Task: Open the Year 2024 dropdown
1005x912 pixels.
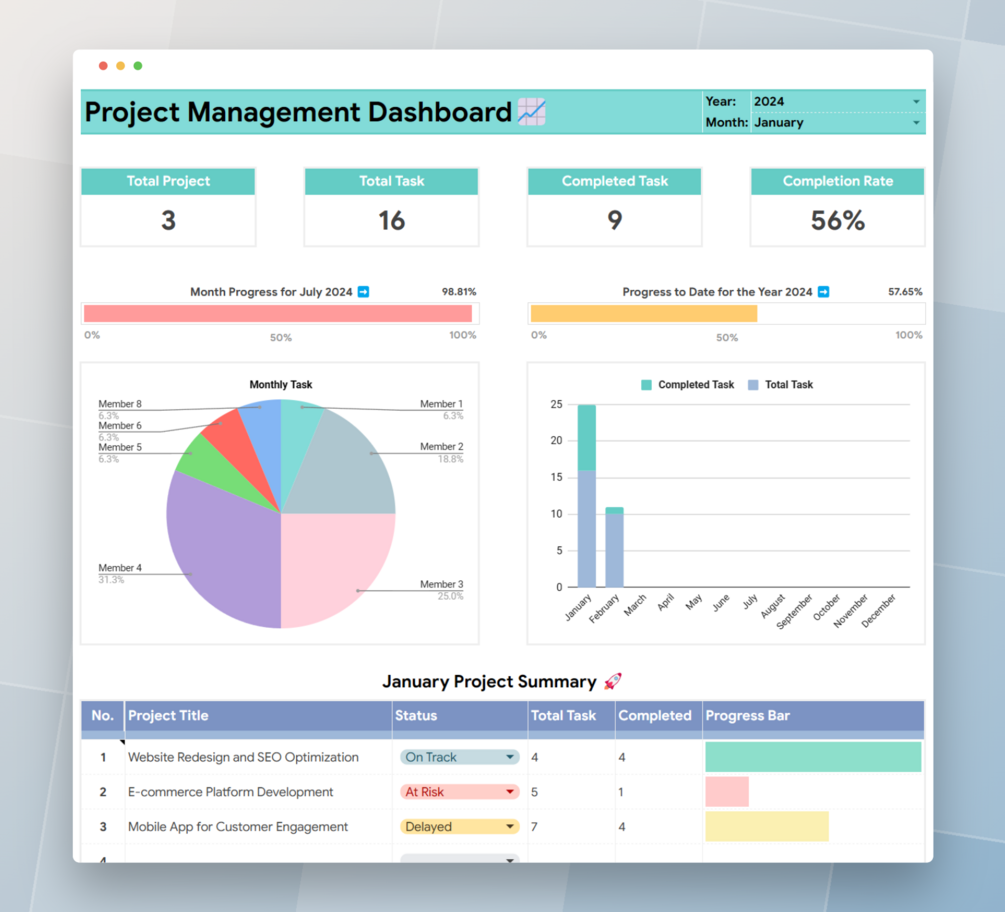Action: tap(838, 101)
